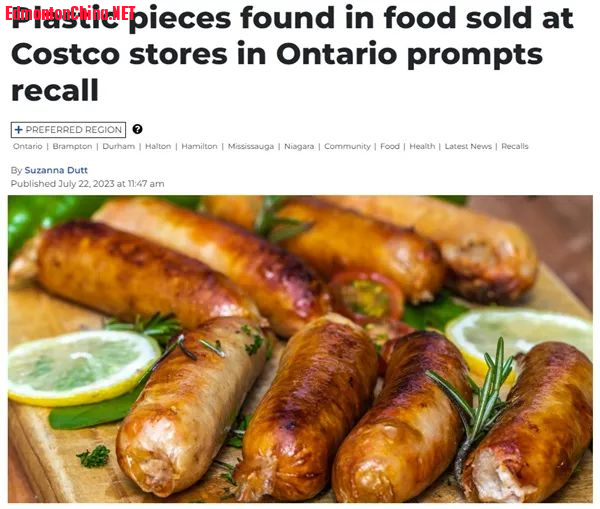This screenshot has width=600, height=509.
Task: View author Suzanna Dutt's profile
Action: pyautogui.click(x=56, y=170)
